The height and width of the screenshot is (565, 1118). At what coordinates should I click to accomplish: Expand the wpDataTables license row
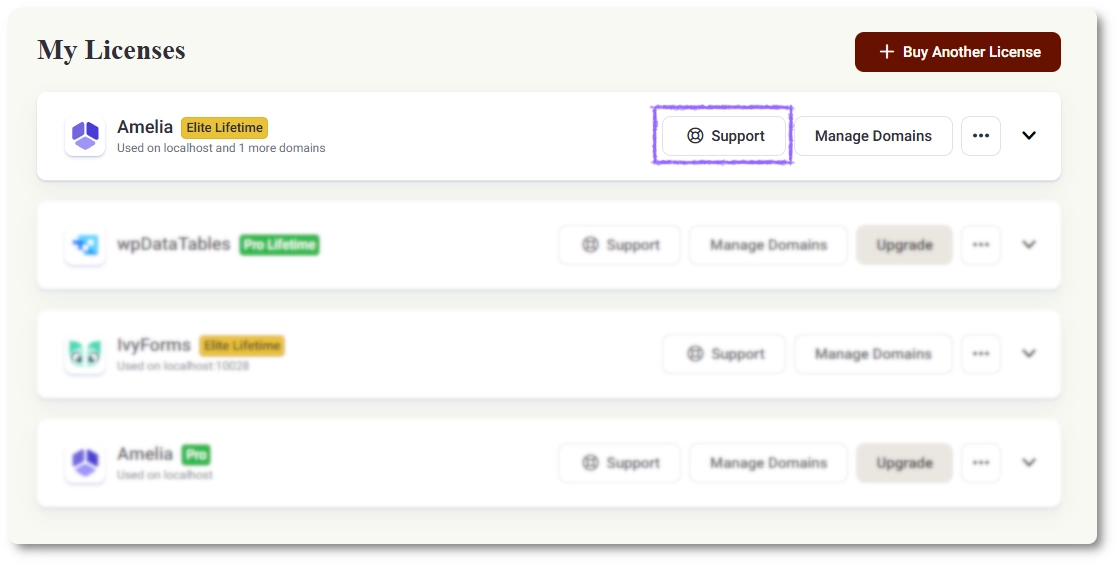(1029, 245)
